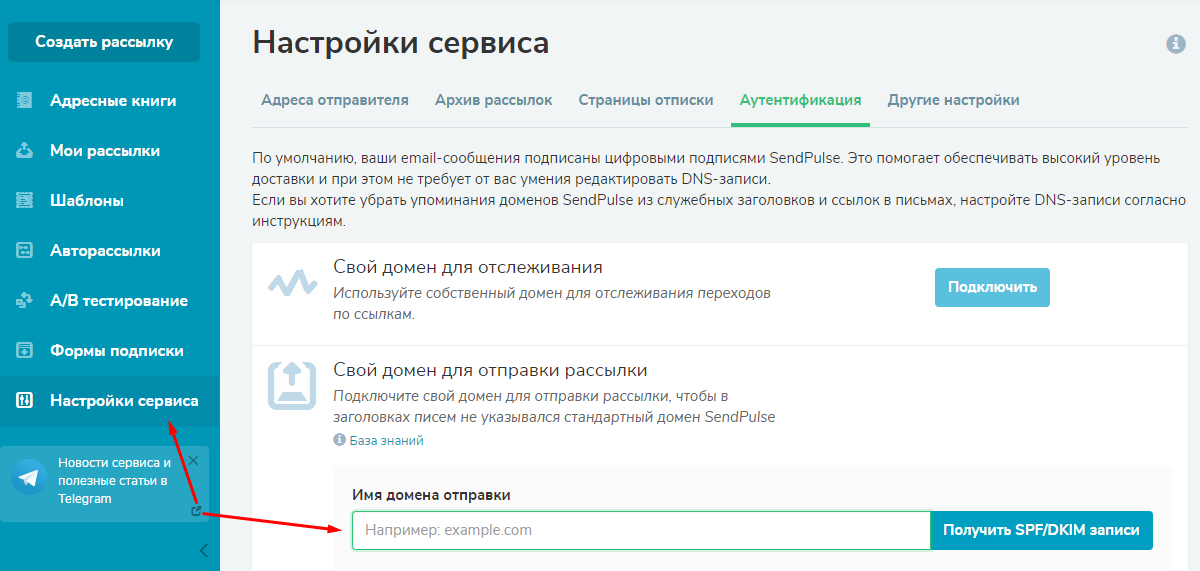
Task: Open Telegram news external link icon
Action: [x=196, y=511]
